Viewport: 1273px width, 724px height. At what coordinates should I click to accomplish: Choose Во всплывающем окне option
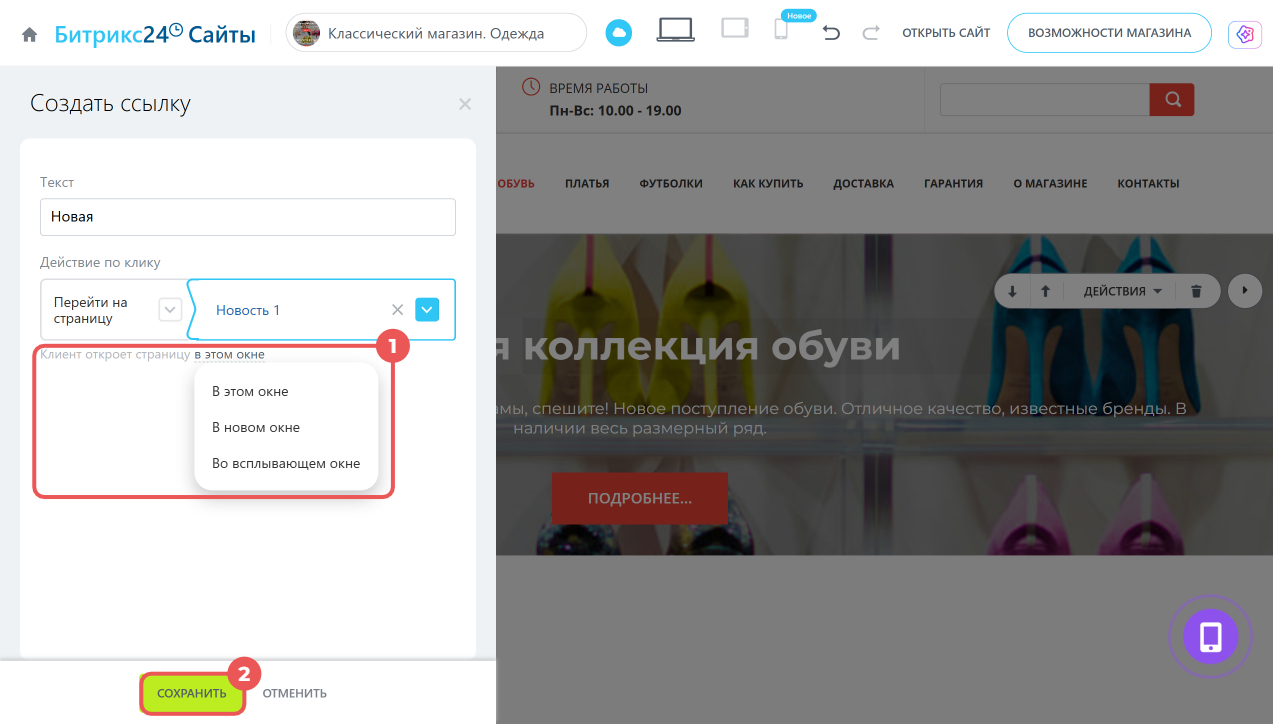click(x=286, y=463)
